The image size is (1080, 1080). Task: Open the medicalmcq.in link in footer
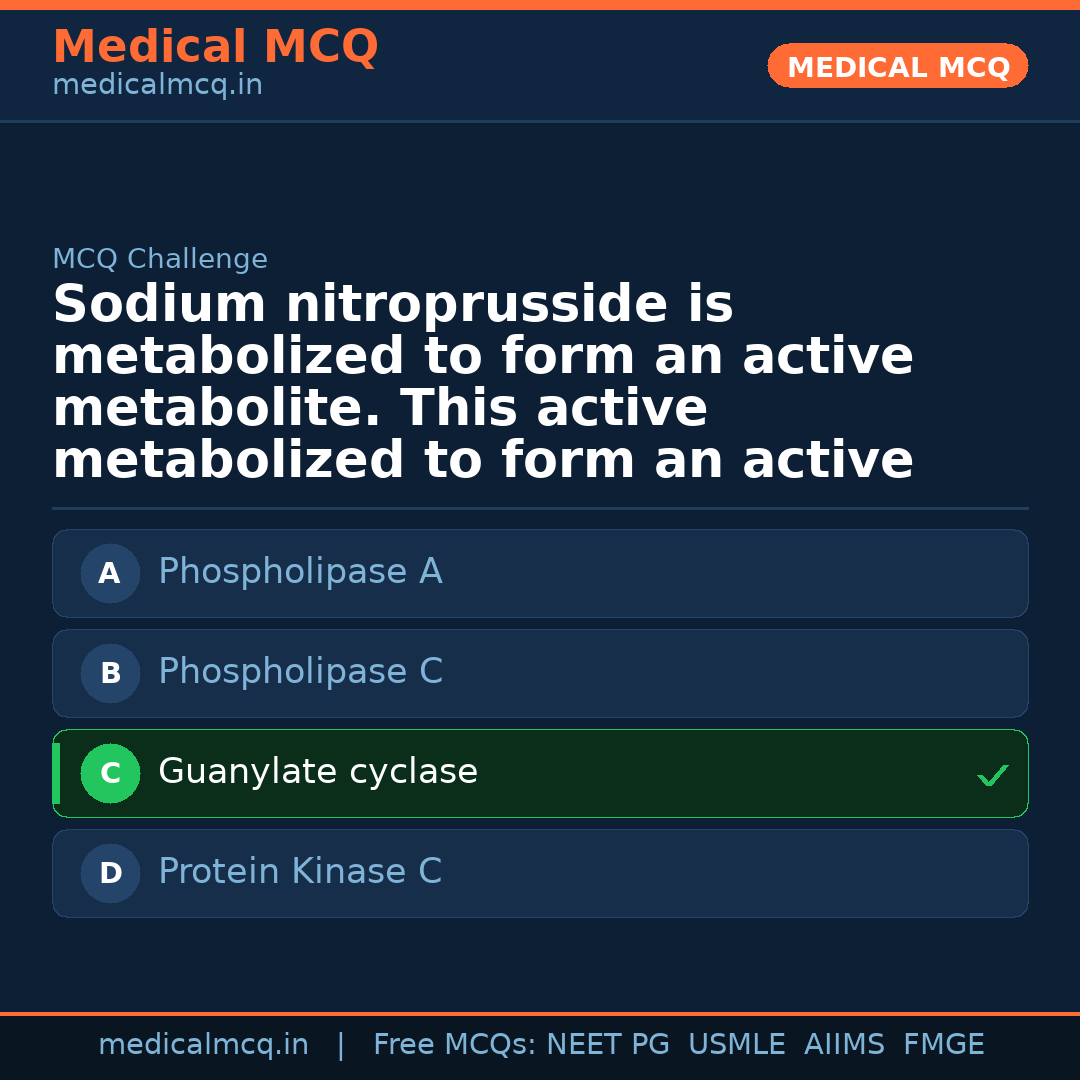(x=203, y=1045)
